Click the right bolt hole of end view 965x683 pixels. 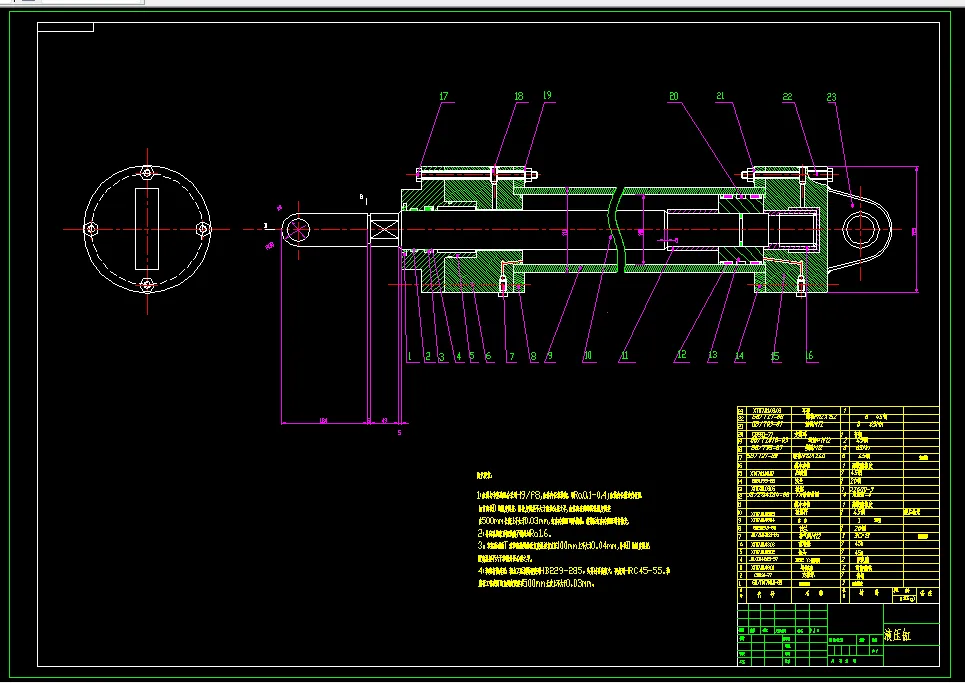pos(202,229)
